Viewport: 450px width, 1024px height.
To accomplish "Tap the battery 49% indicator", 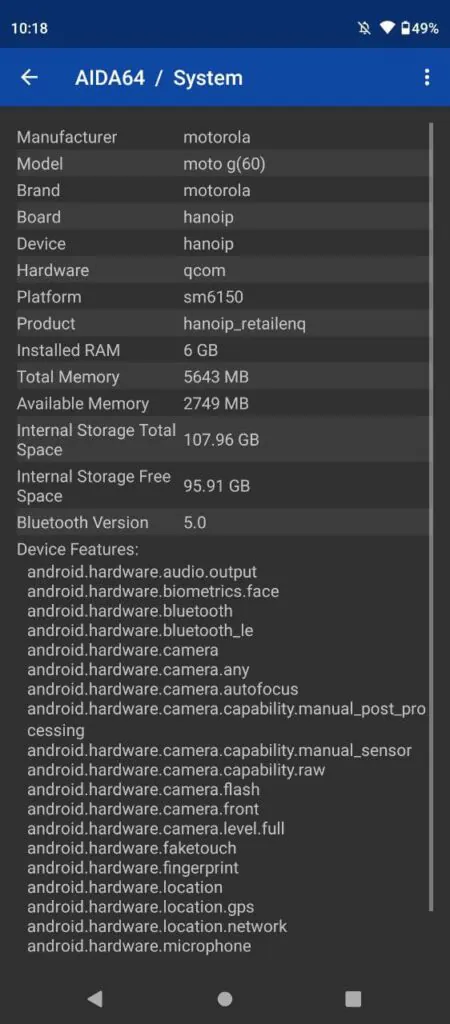I will (419, 28).
